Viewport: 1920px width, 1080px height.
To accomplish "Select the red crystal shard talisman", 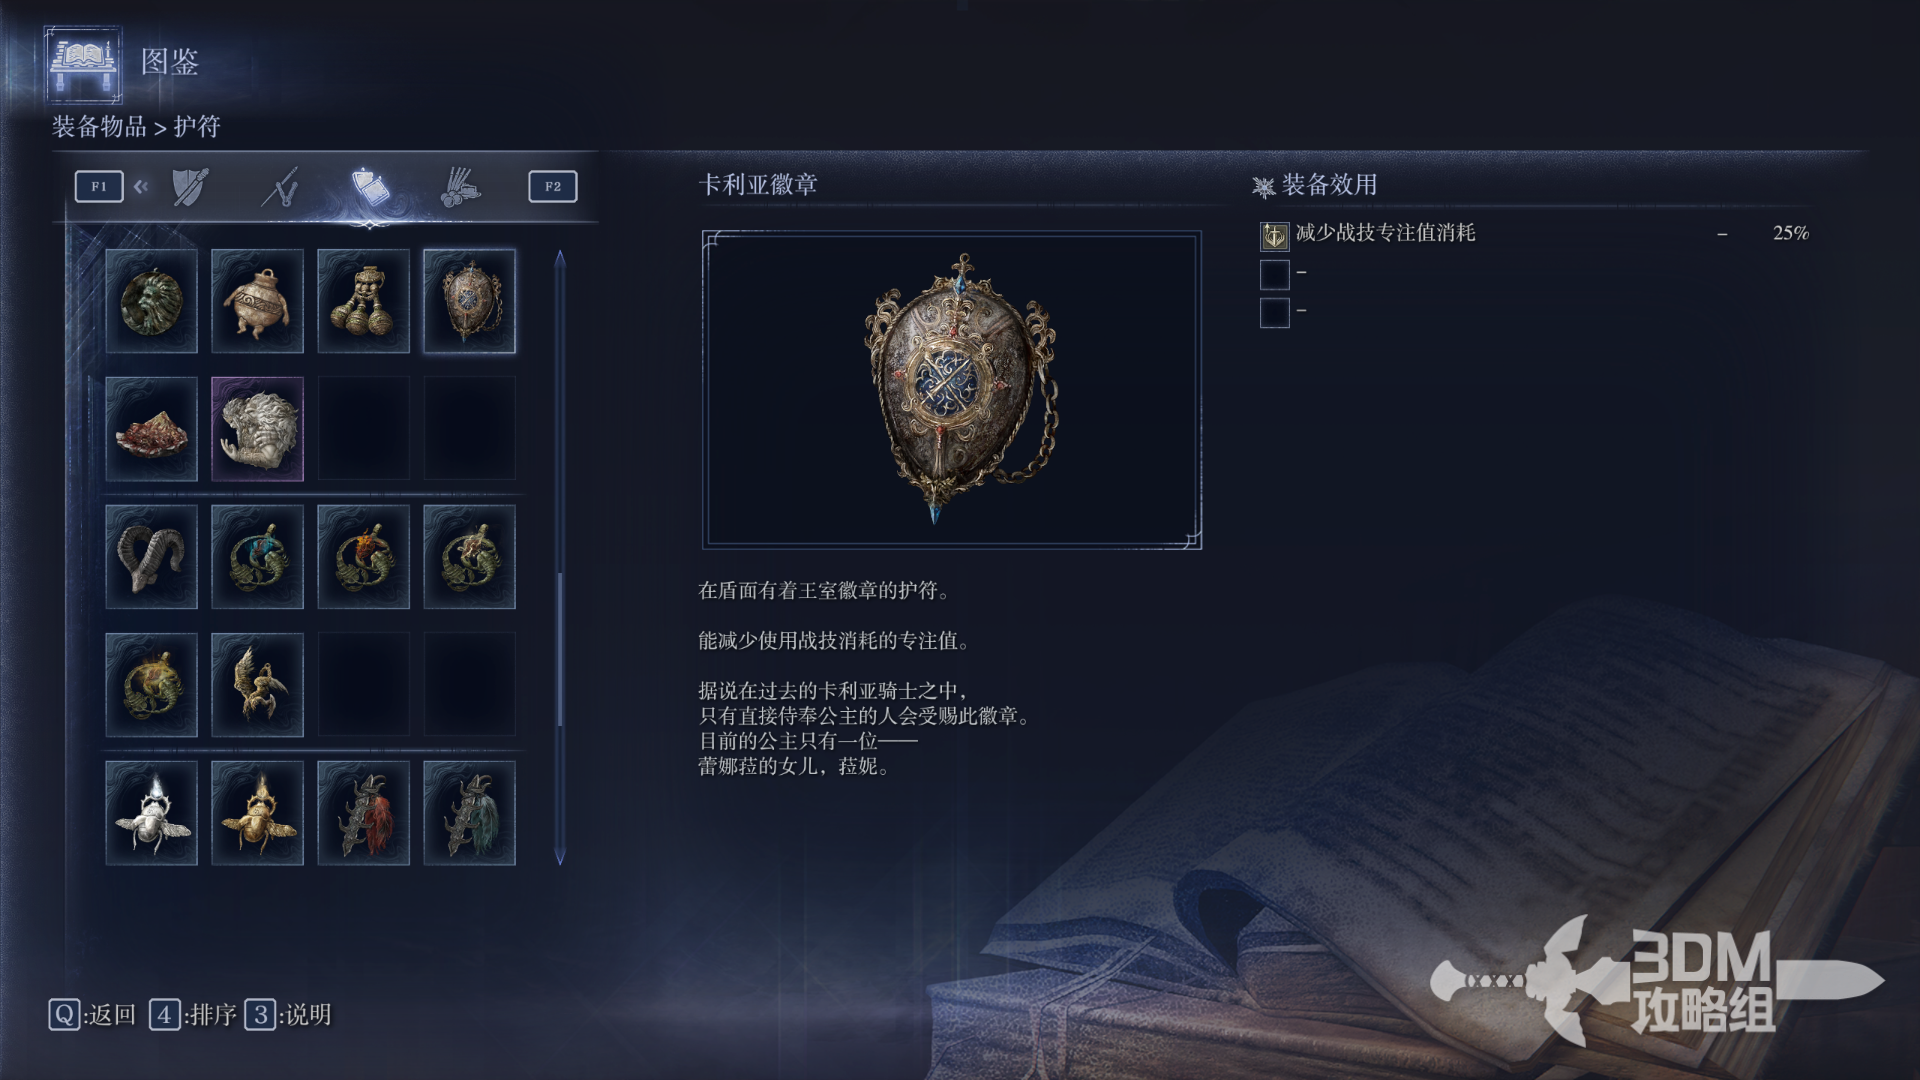I will pyautogui.click(x=151, y=429).
